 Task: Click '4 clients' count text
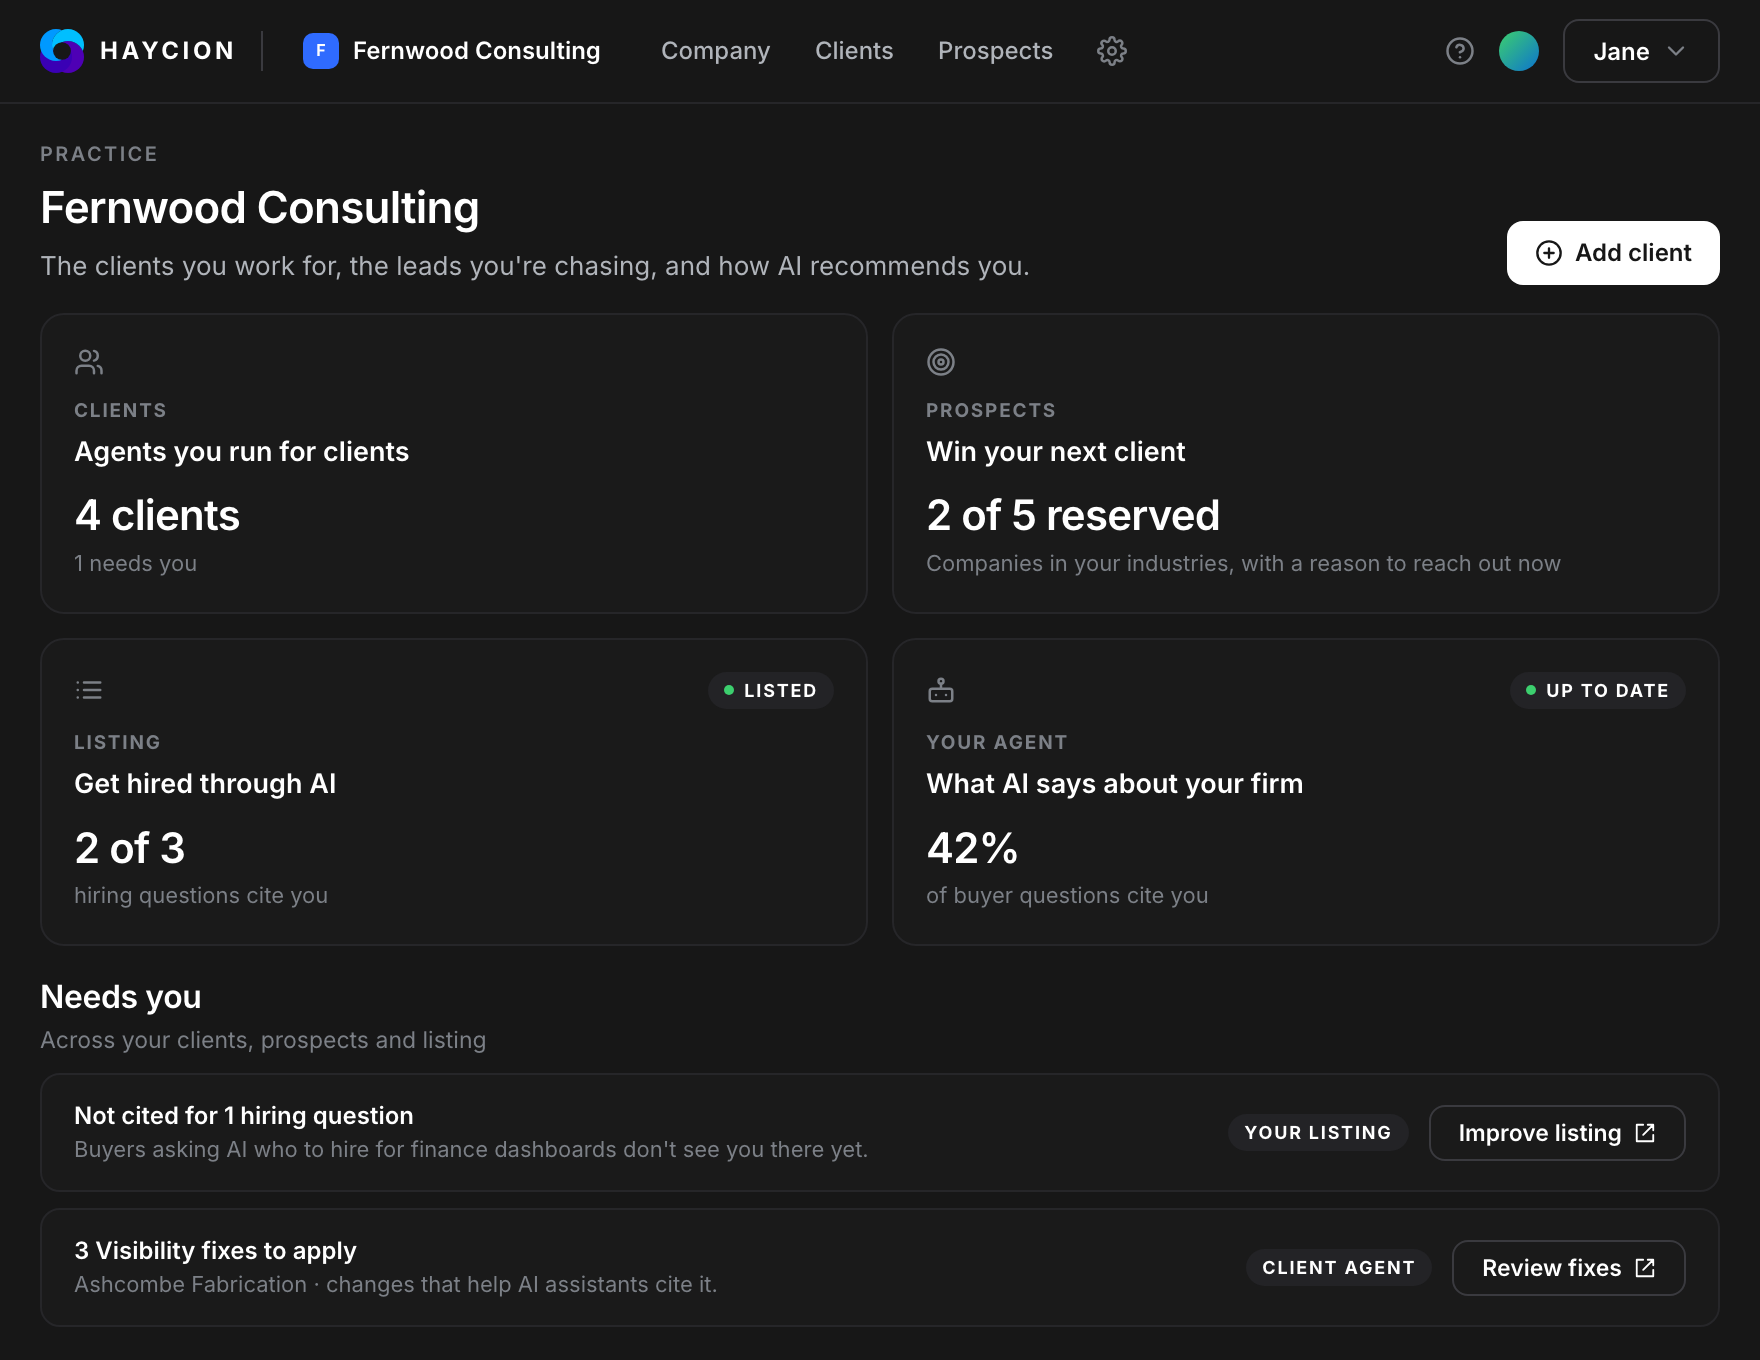[x=158, y=516]
